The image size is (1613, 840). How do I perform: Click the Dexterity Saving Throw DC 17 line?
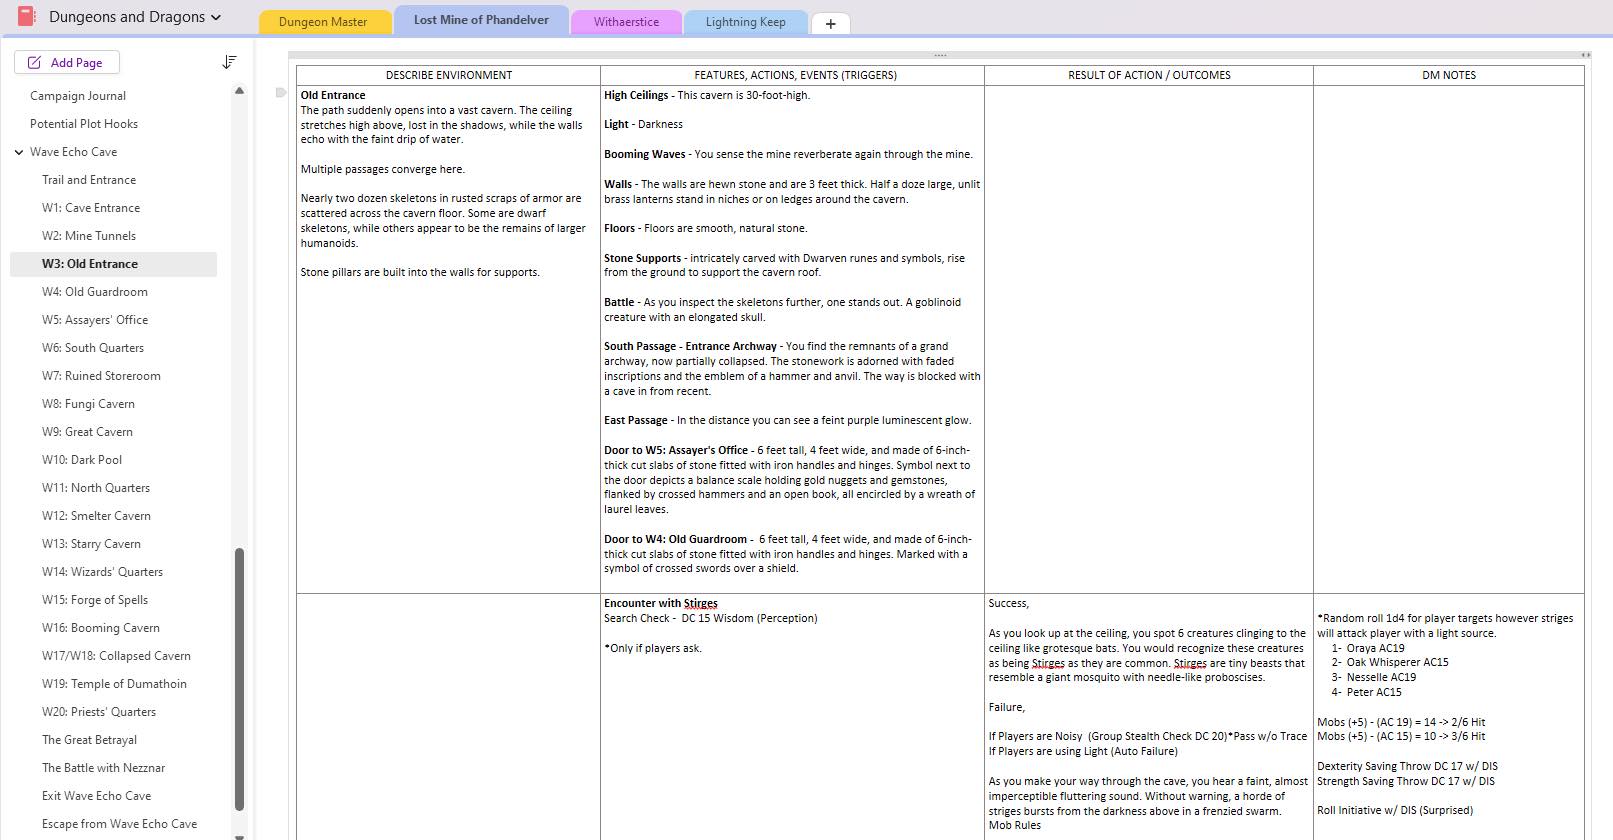click(1407, 766)
